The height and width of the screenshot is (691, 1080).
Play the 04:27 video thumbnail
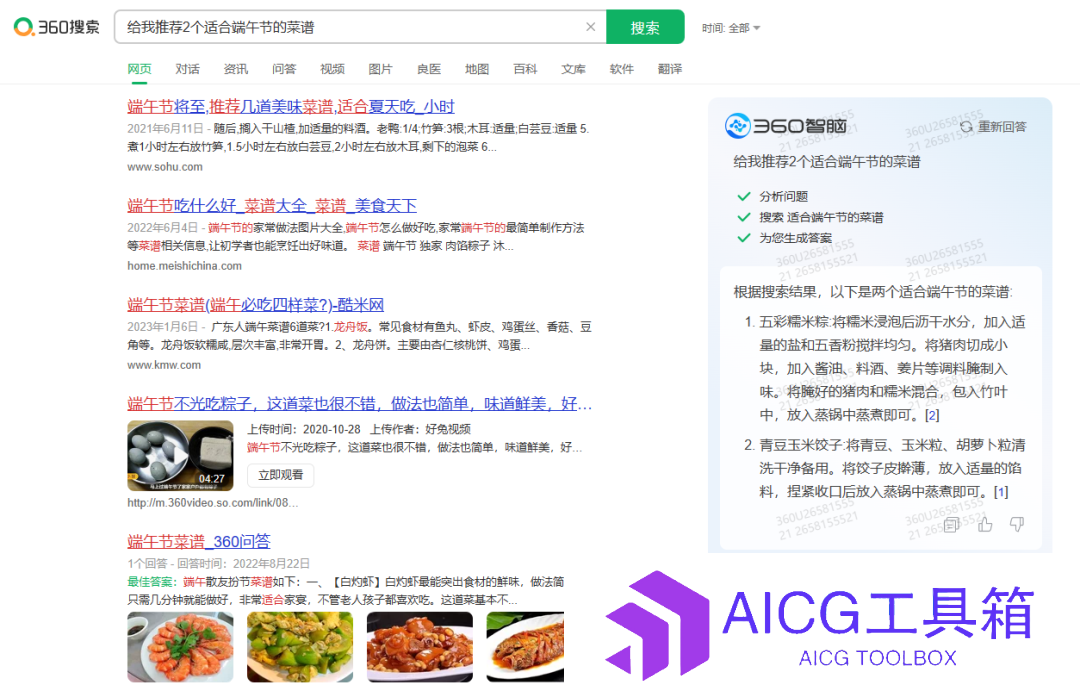point(180,455)
